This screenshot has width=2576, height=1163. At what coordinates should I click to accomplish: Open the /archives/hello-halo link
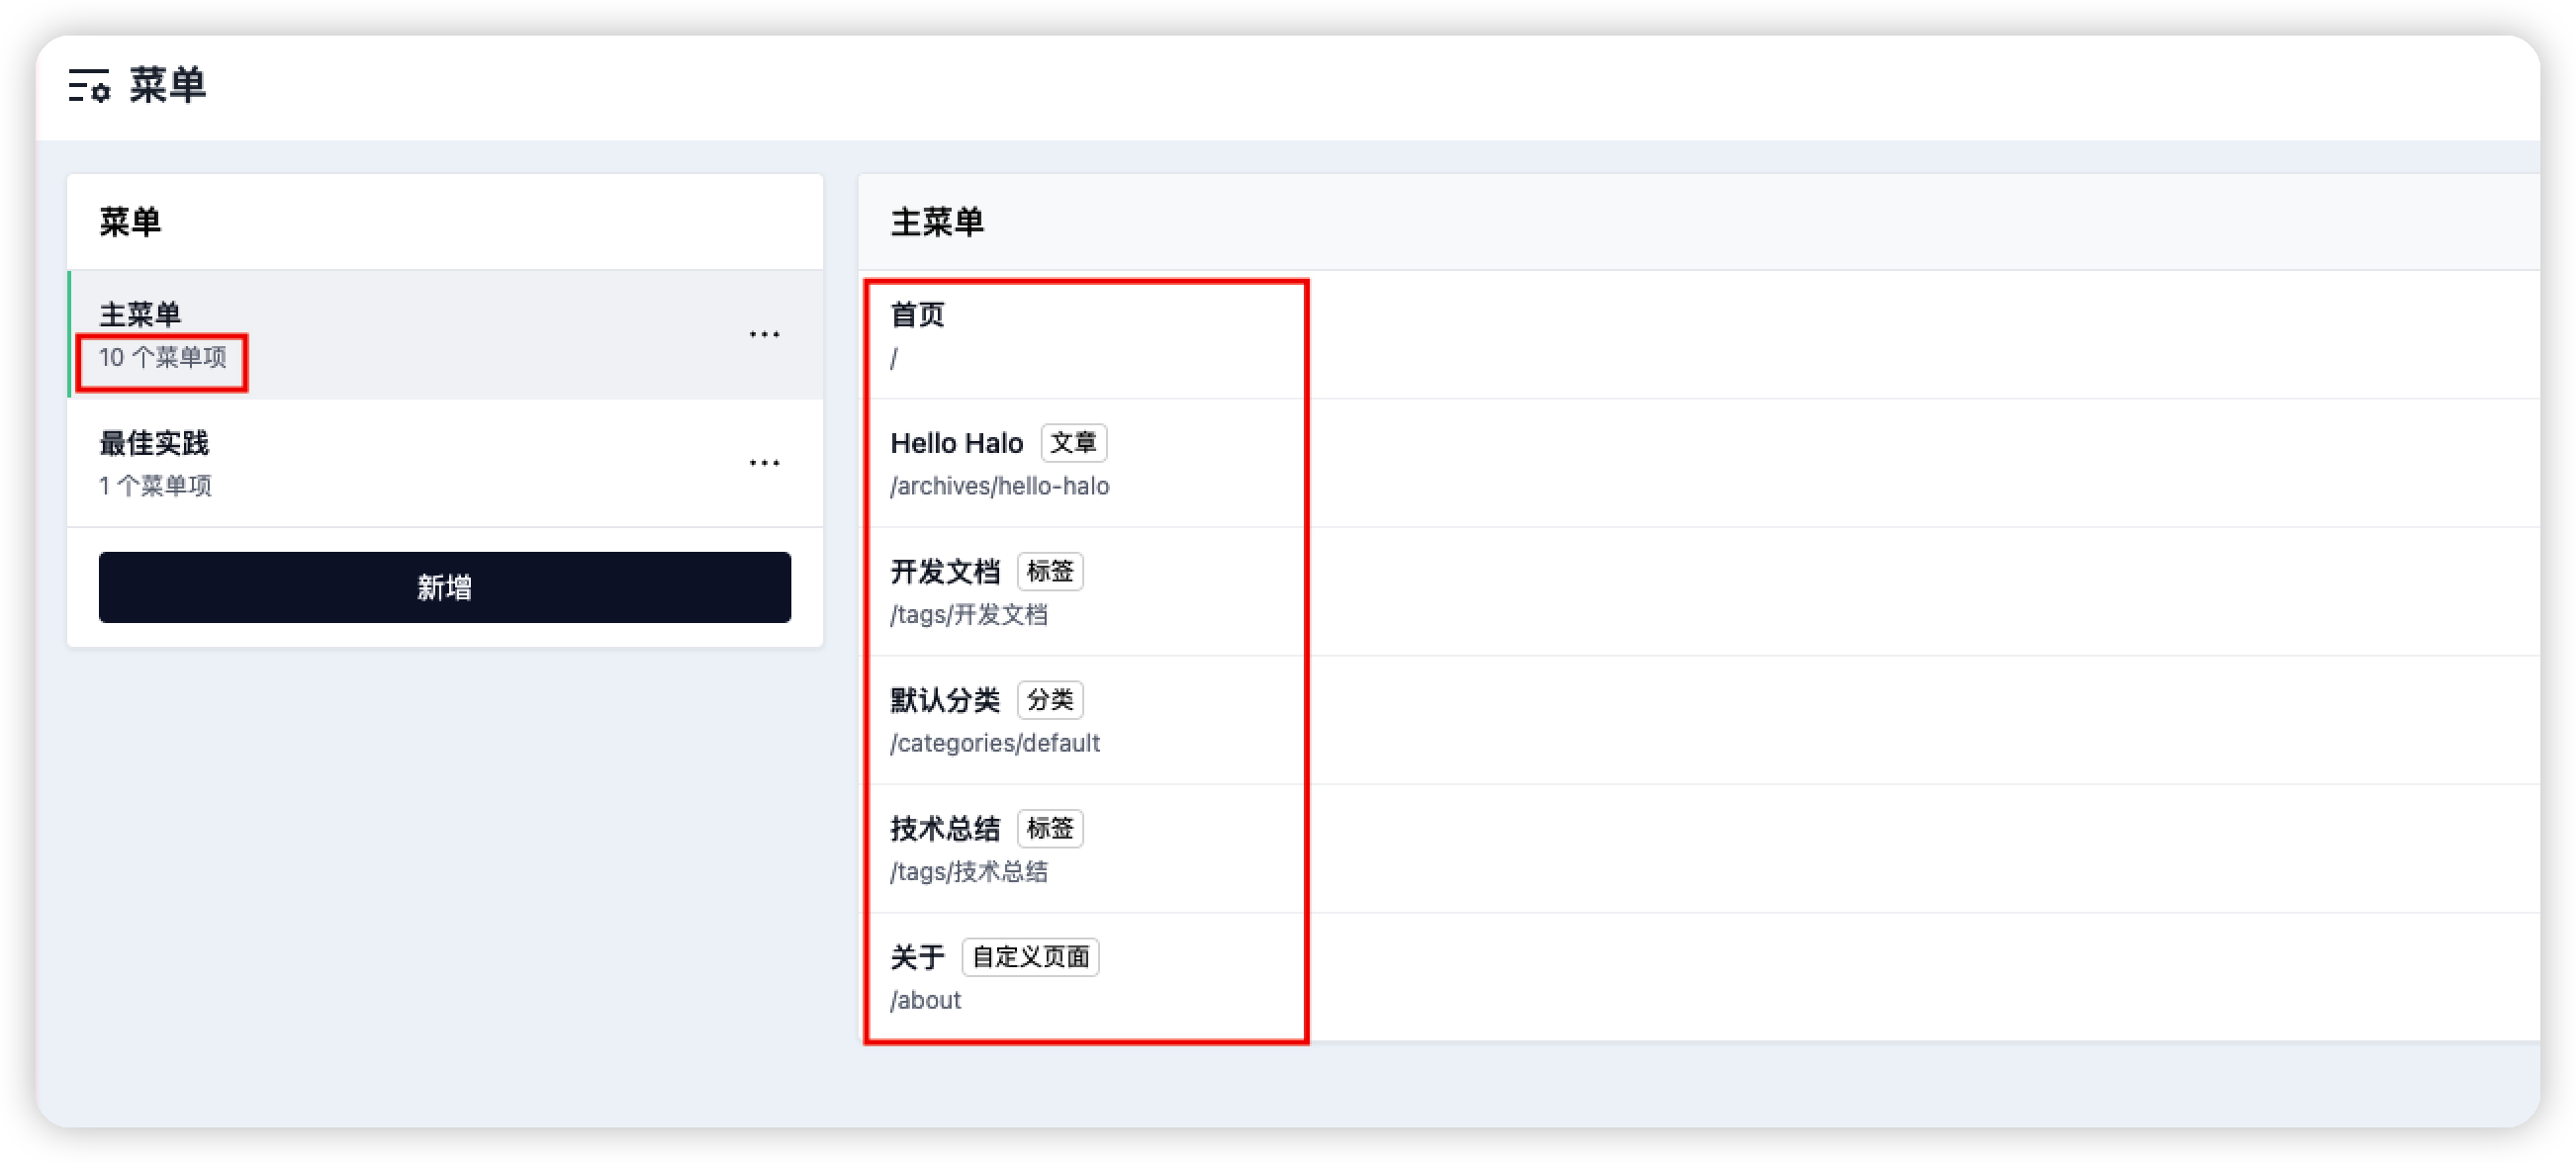pyautogui.click(x=1000, y=486)
